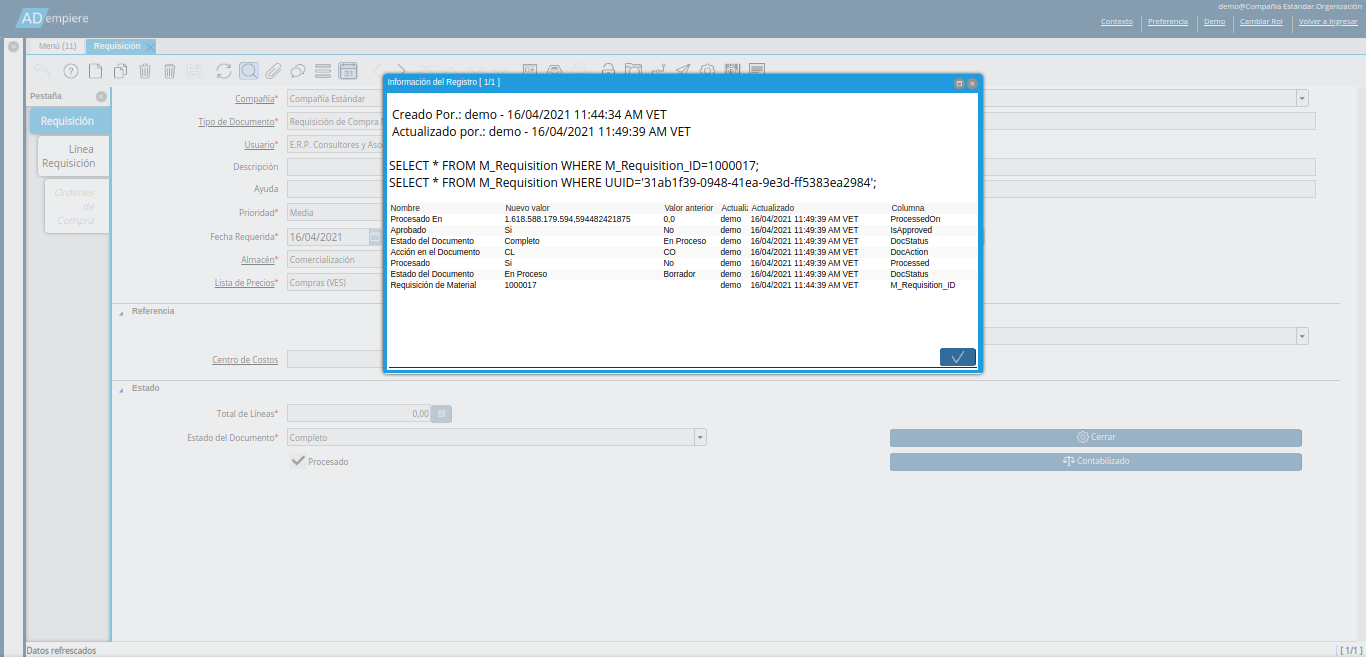
Task: Expand the Estado del Documento dropdown
Action: 700,437
